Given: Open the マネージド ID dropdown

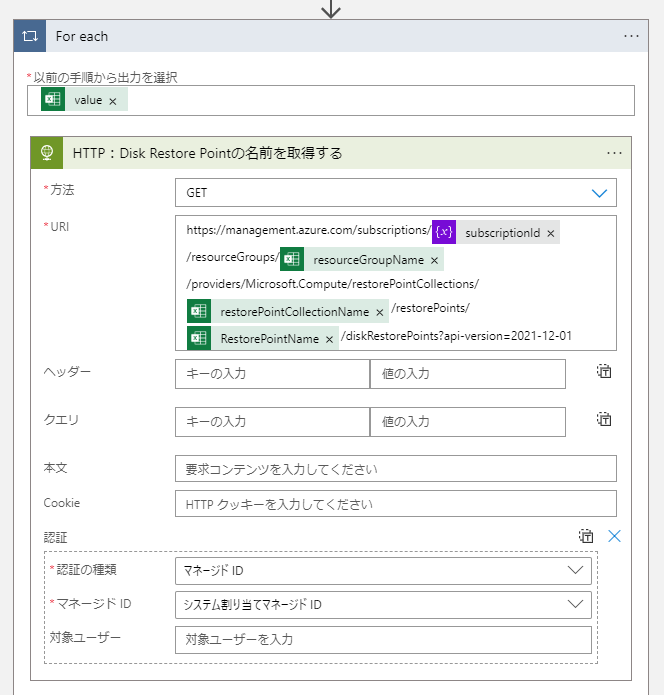Looking at the screenshot, I should (x=383, y=605).
